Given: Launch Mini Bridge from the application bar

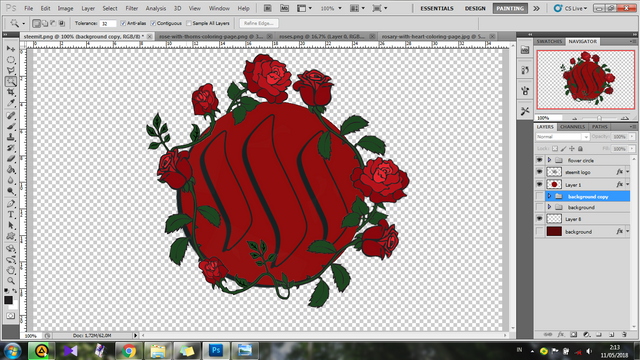Looking at the screenshot, I should [x=284, y=8].
